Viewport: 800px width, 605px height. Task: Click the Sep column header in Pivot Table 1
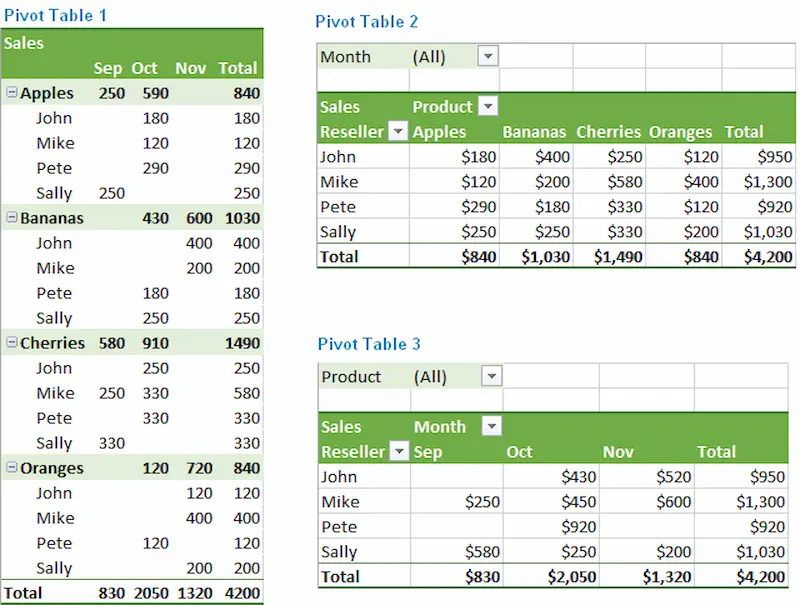108,68
